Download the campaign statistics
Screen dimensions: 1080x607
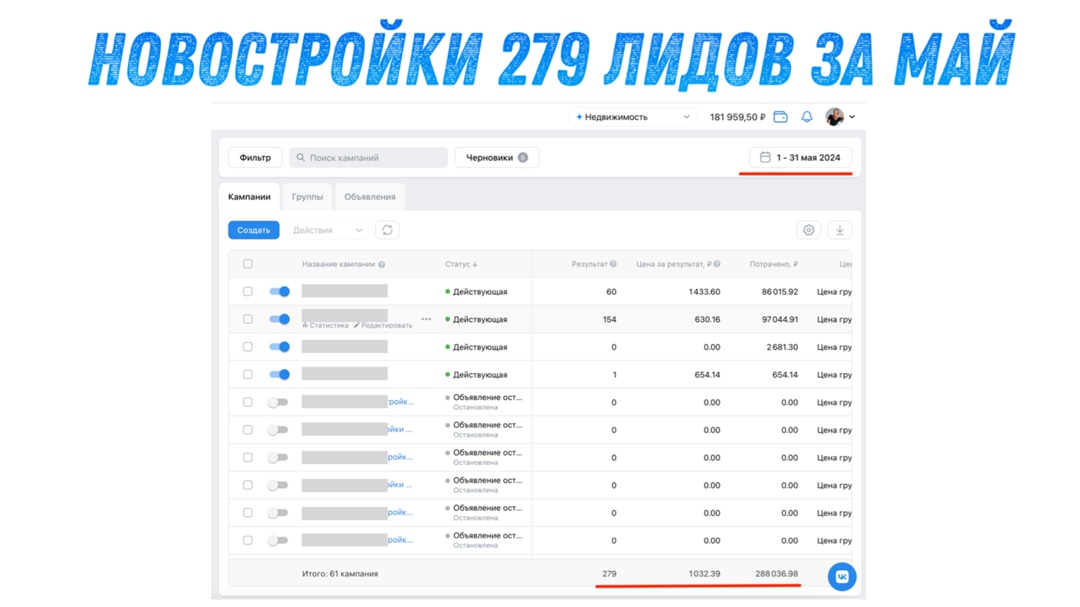click(840, 230)
